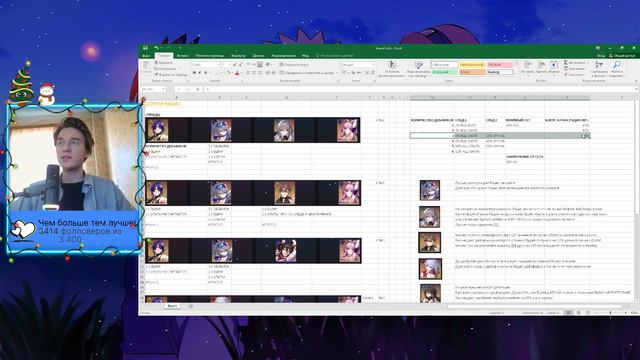Viewport: 640px width, 360px height.
Task: Click the Center alignment icon
Action: click(x=254, y=73)
